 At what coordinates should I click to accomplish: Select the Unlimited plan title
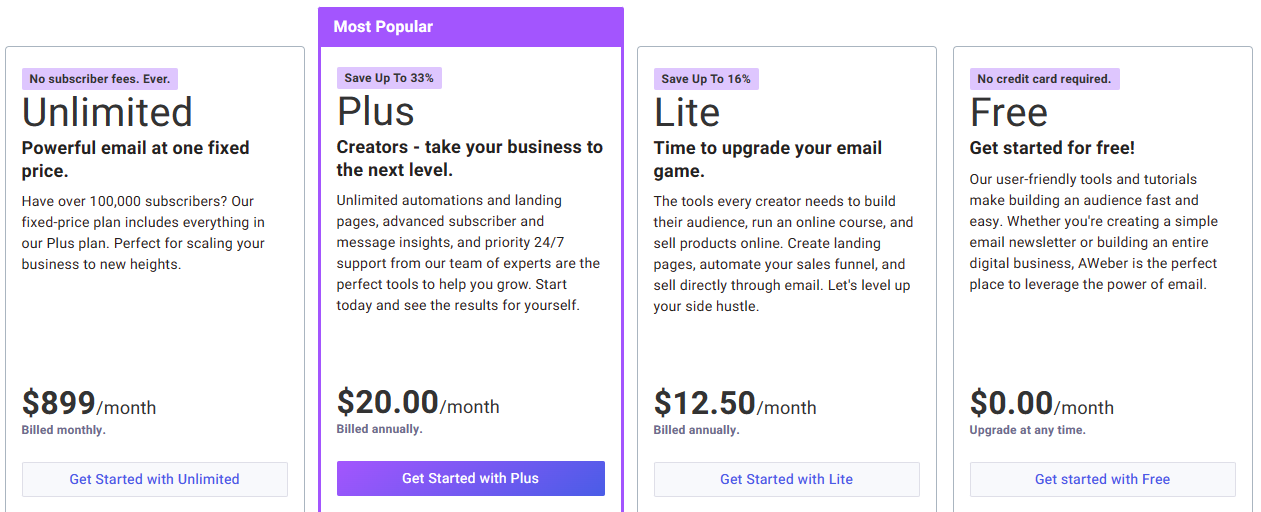pyautogui.click(x=107, y=112)
